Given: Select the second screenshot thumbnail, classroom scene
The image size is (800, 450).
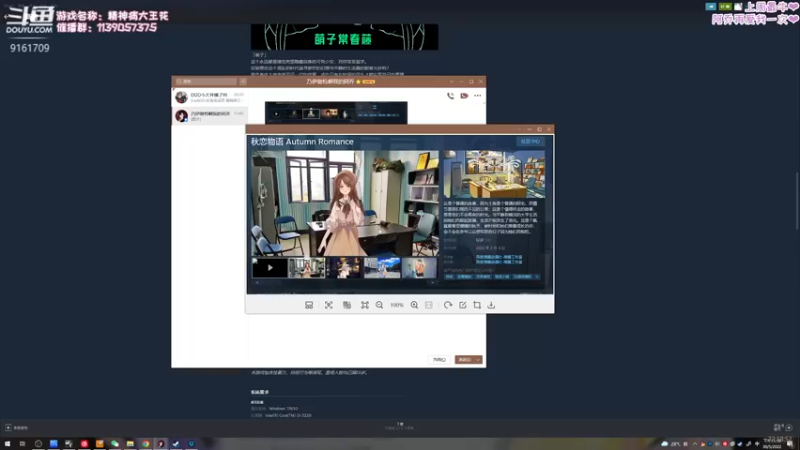Looking at the screenshot, I should tap(307, 268).
